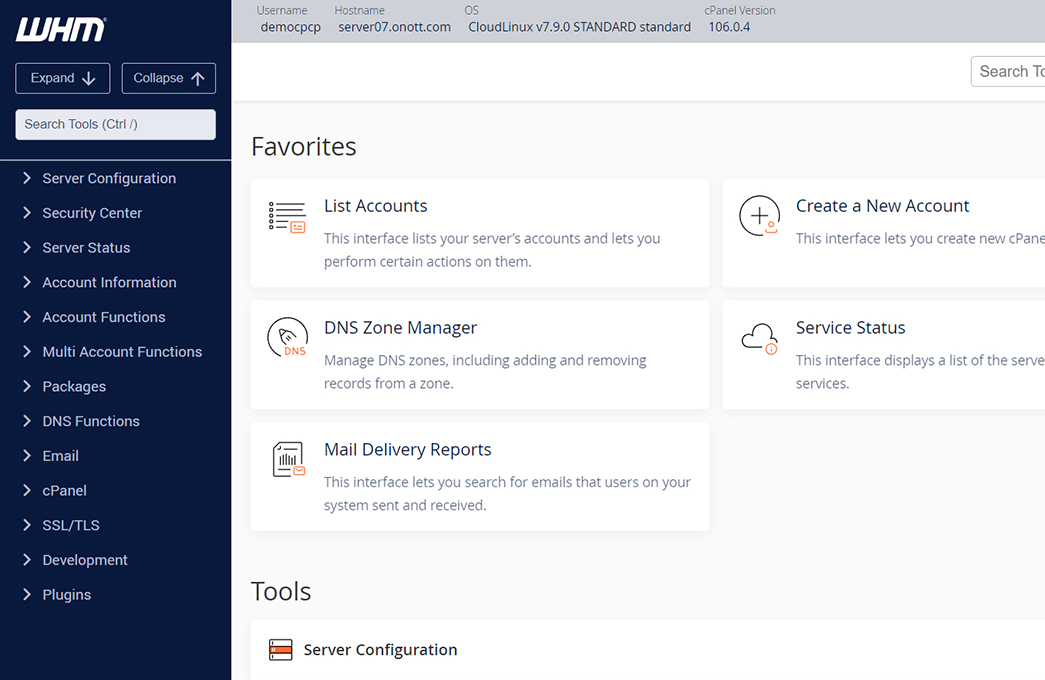Expand the Packages section chevron
The width and height of the screenshot is (1045, 680).
coord(27,386)
